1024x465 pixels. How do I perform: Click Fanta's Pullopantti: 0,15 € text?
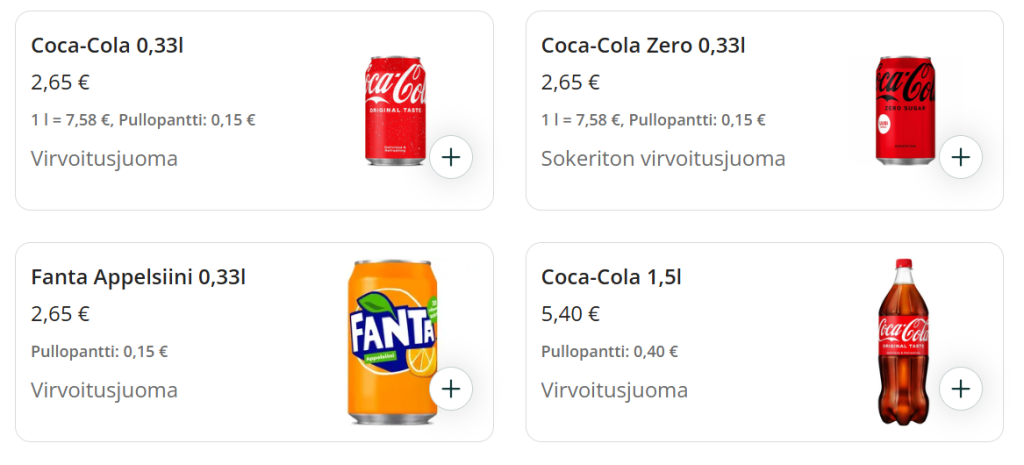click(99, 352)
